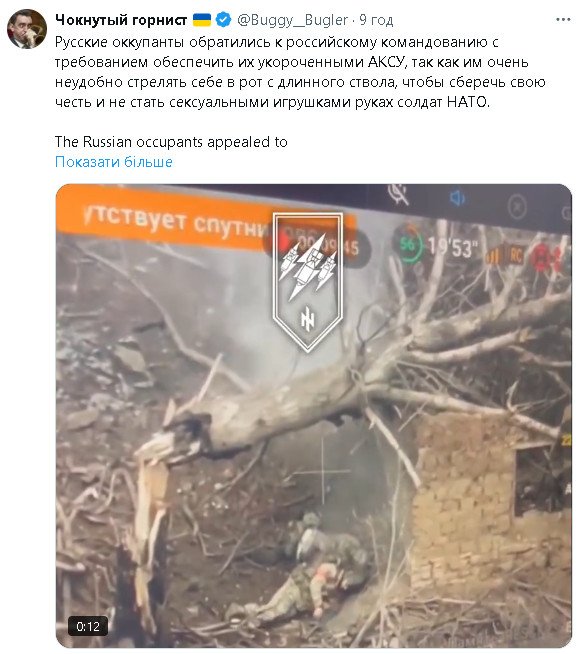This screenshot has width=584, height=654.
Task: Click the circled X icon in the video's top bar
Action: click(x=517, y=206)
